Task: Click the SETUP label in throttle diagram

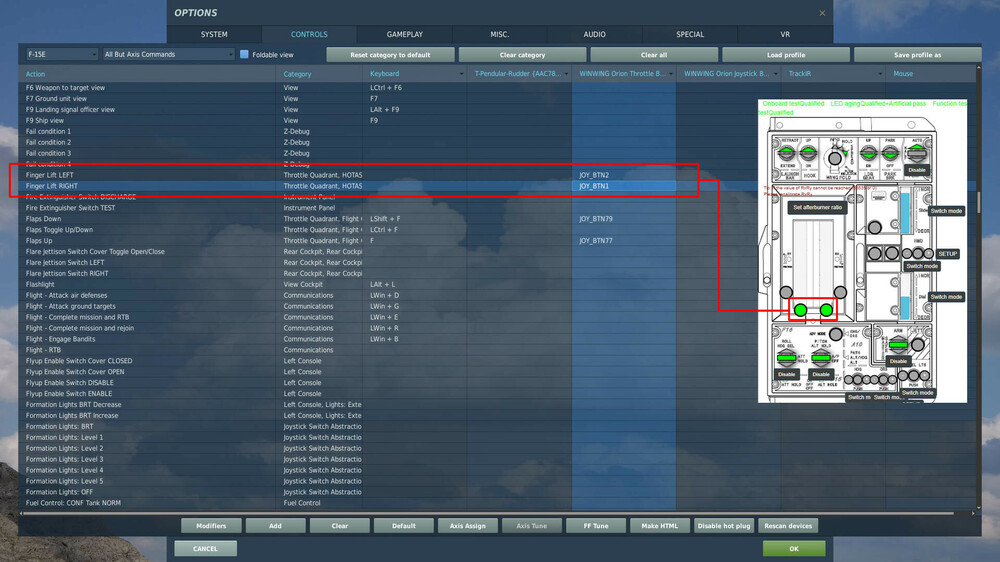Action: (948, 254)
